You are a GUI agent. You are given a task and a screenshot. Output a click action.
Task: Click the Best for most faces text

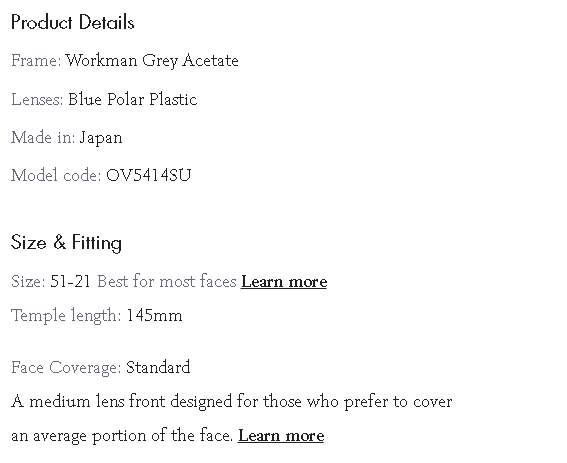point(167,281)
